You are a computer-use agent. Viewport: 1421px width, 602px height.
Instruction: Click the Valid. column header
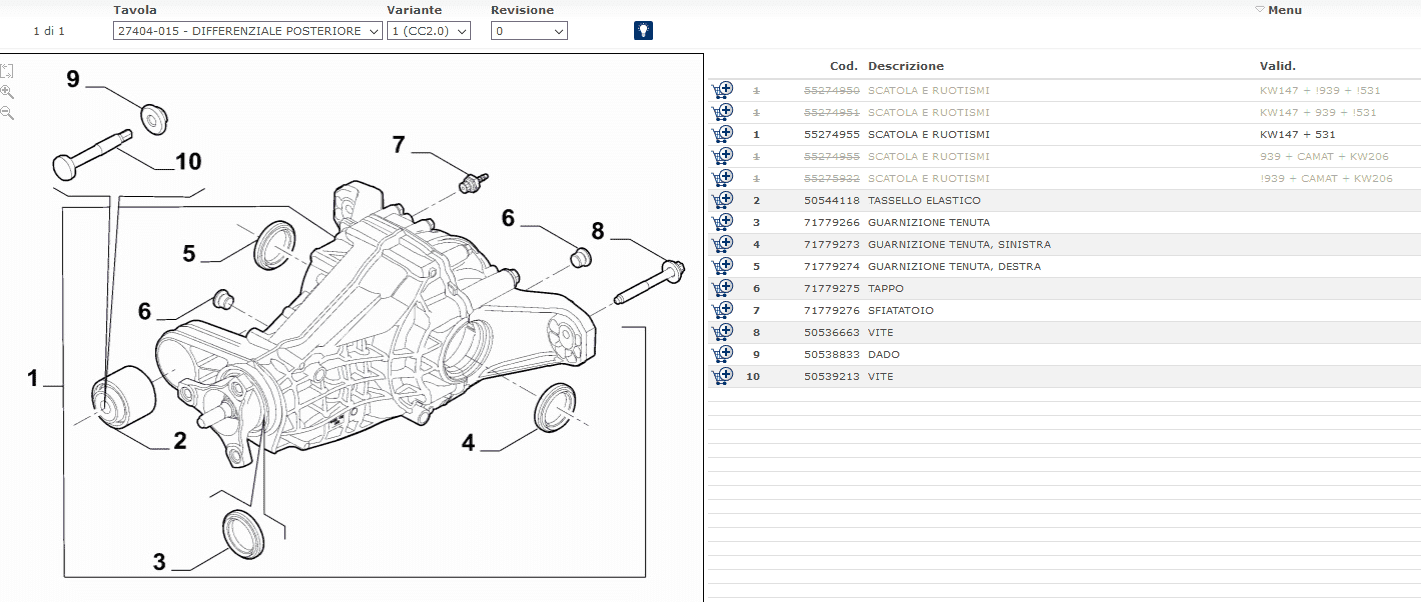click(1277, 66)
